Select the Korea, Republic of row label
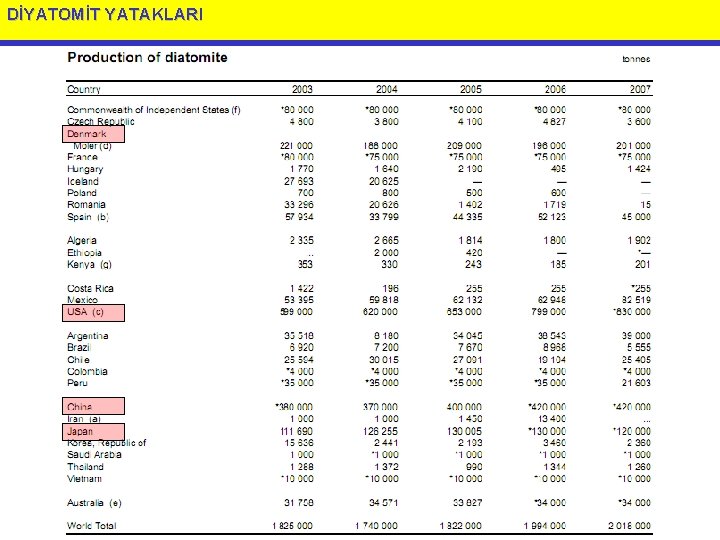Screen dimensions: 720x540 tap(107, 443)
